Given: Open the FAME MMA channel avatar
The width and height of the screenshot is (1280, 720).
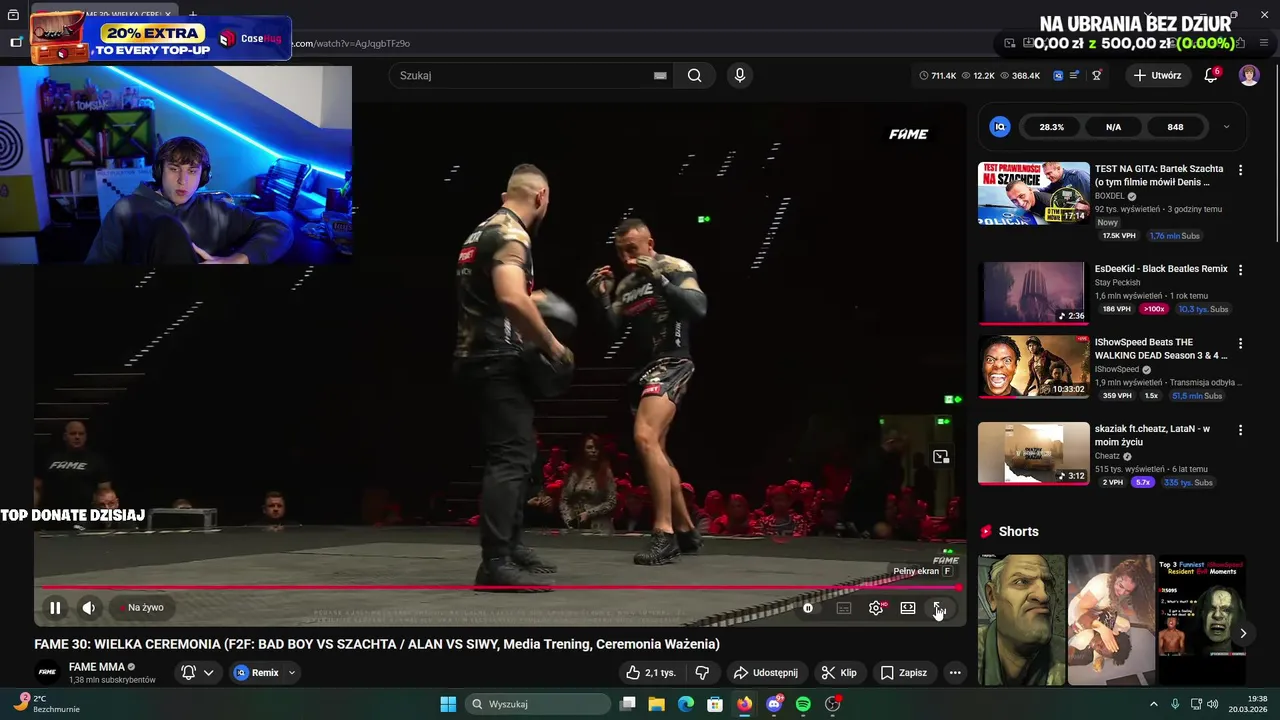Looking at the screenshot, I should coord(47,672).
